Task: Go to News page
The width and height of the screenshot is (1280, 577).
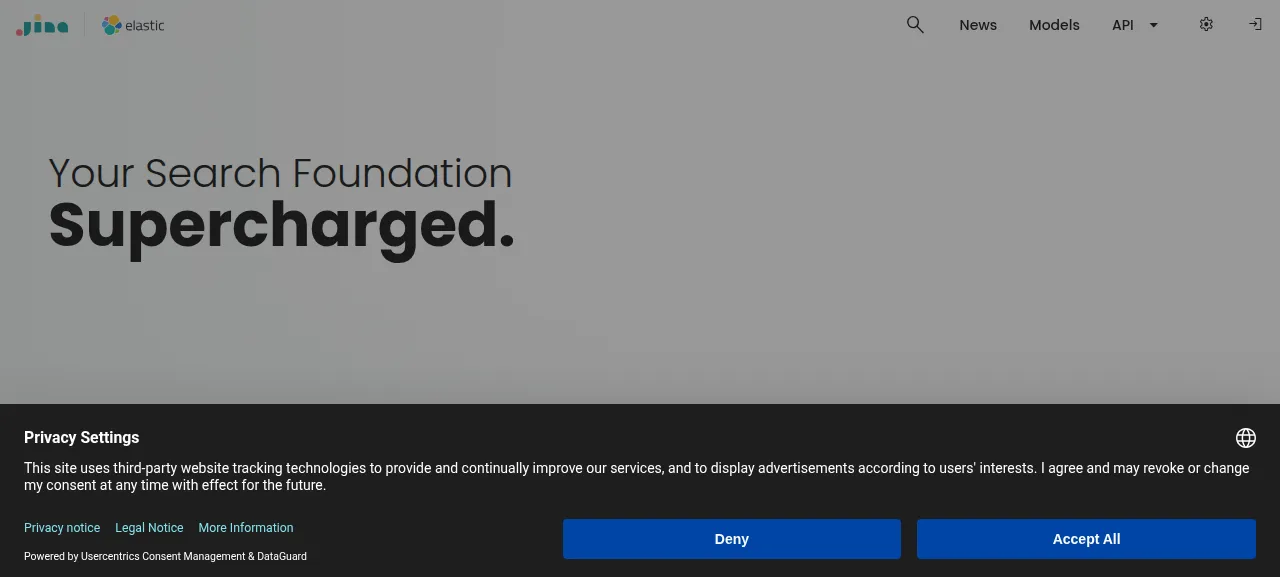Action: [978, 25]
